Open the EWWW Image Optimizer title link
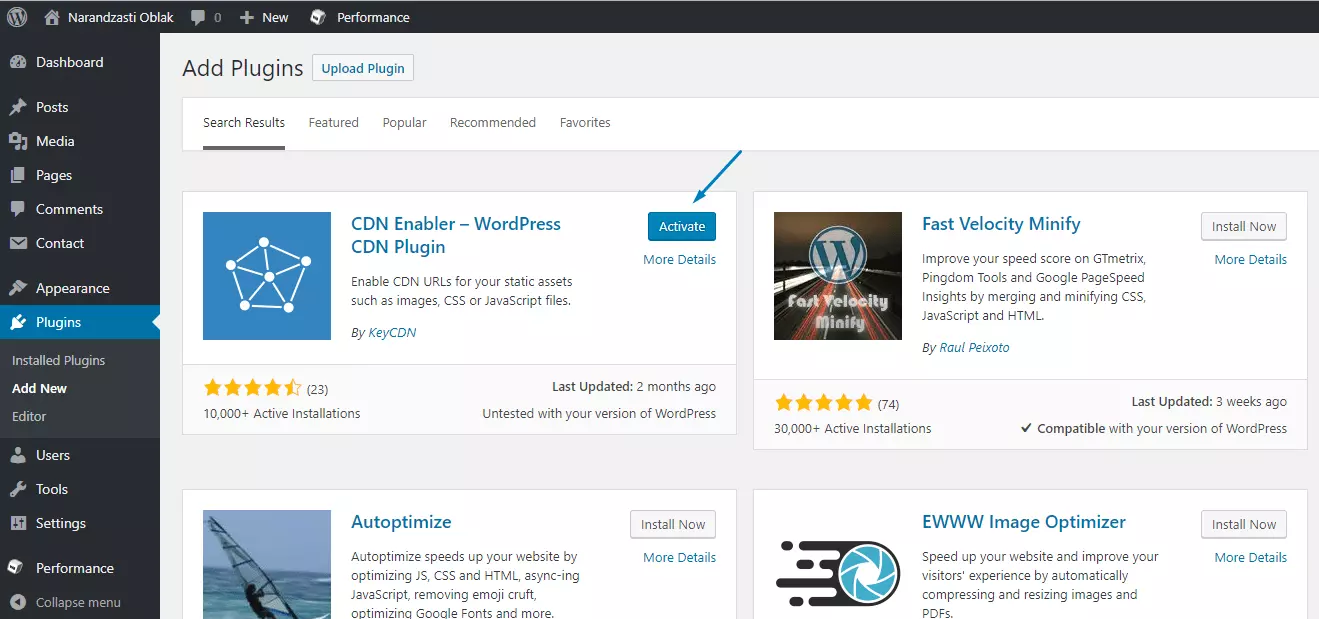 click(x=1024, y=522)
